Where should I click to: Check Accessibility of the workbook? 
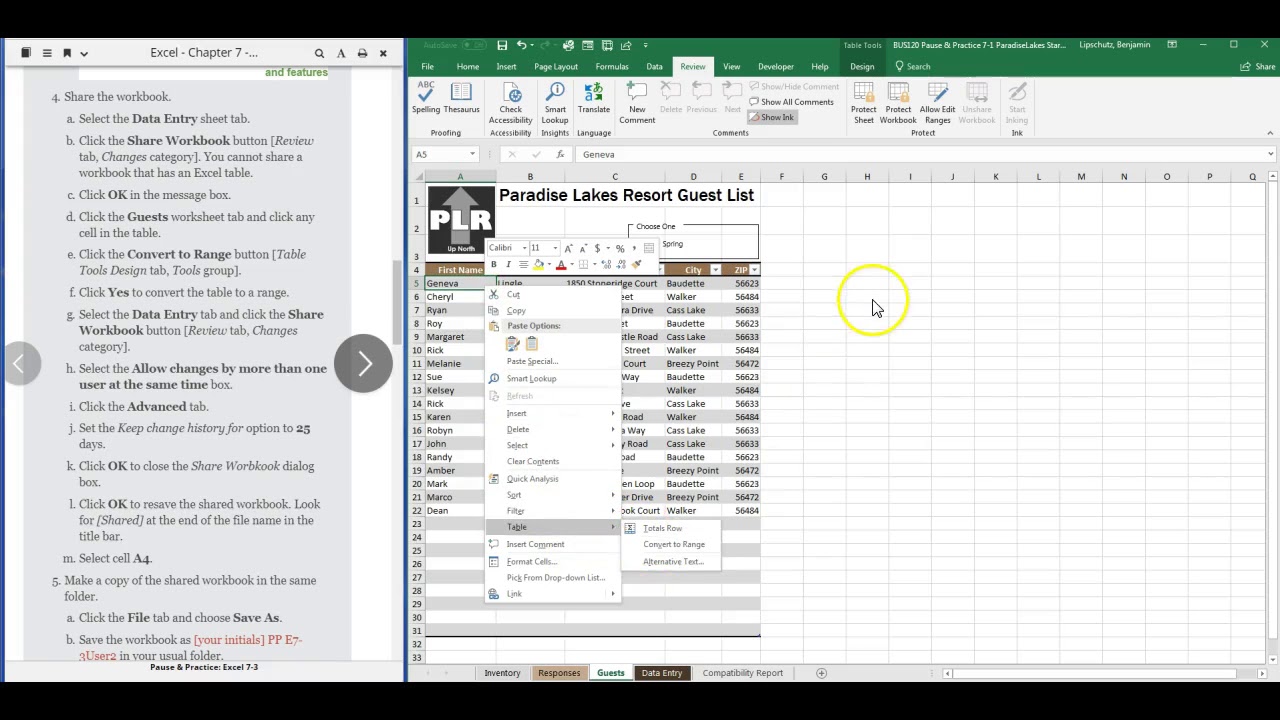pos(510,103)
